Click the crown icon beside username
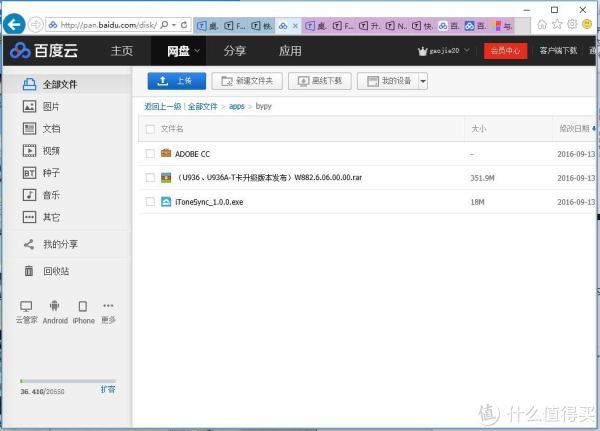 click(x=422, y=51)
